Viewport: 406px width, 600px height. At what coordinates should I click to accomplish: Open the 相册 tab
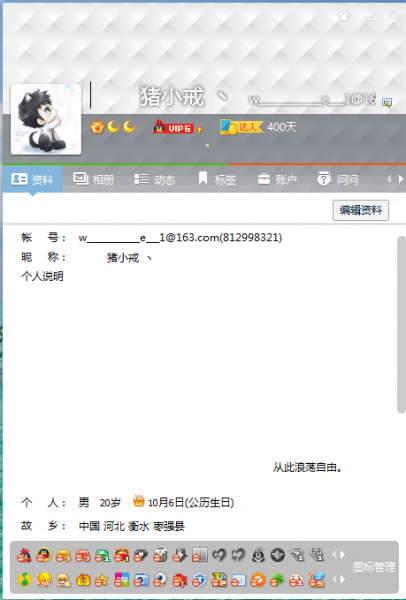(94, 179)
